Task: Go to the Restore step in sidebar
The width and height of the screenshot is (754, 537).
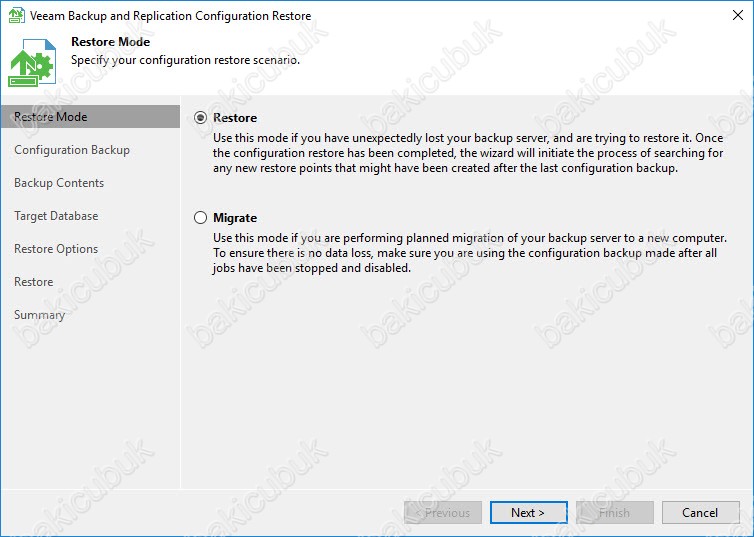Action: [x=34, y=282]
